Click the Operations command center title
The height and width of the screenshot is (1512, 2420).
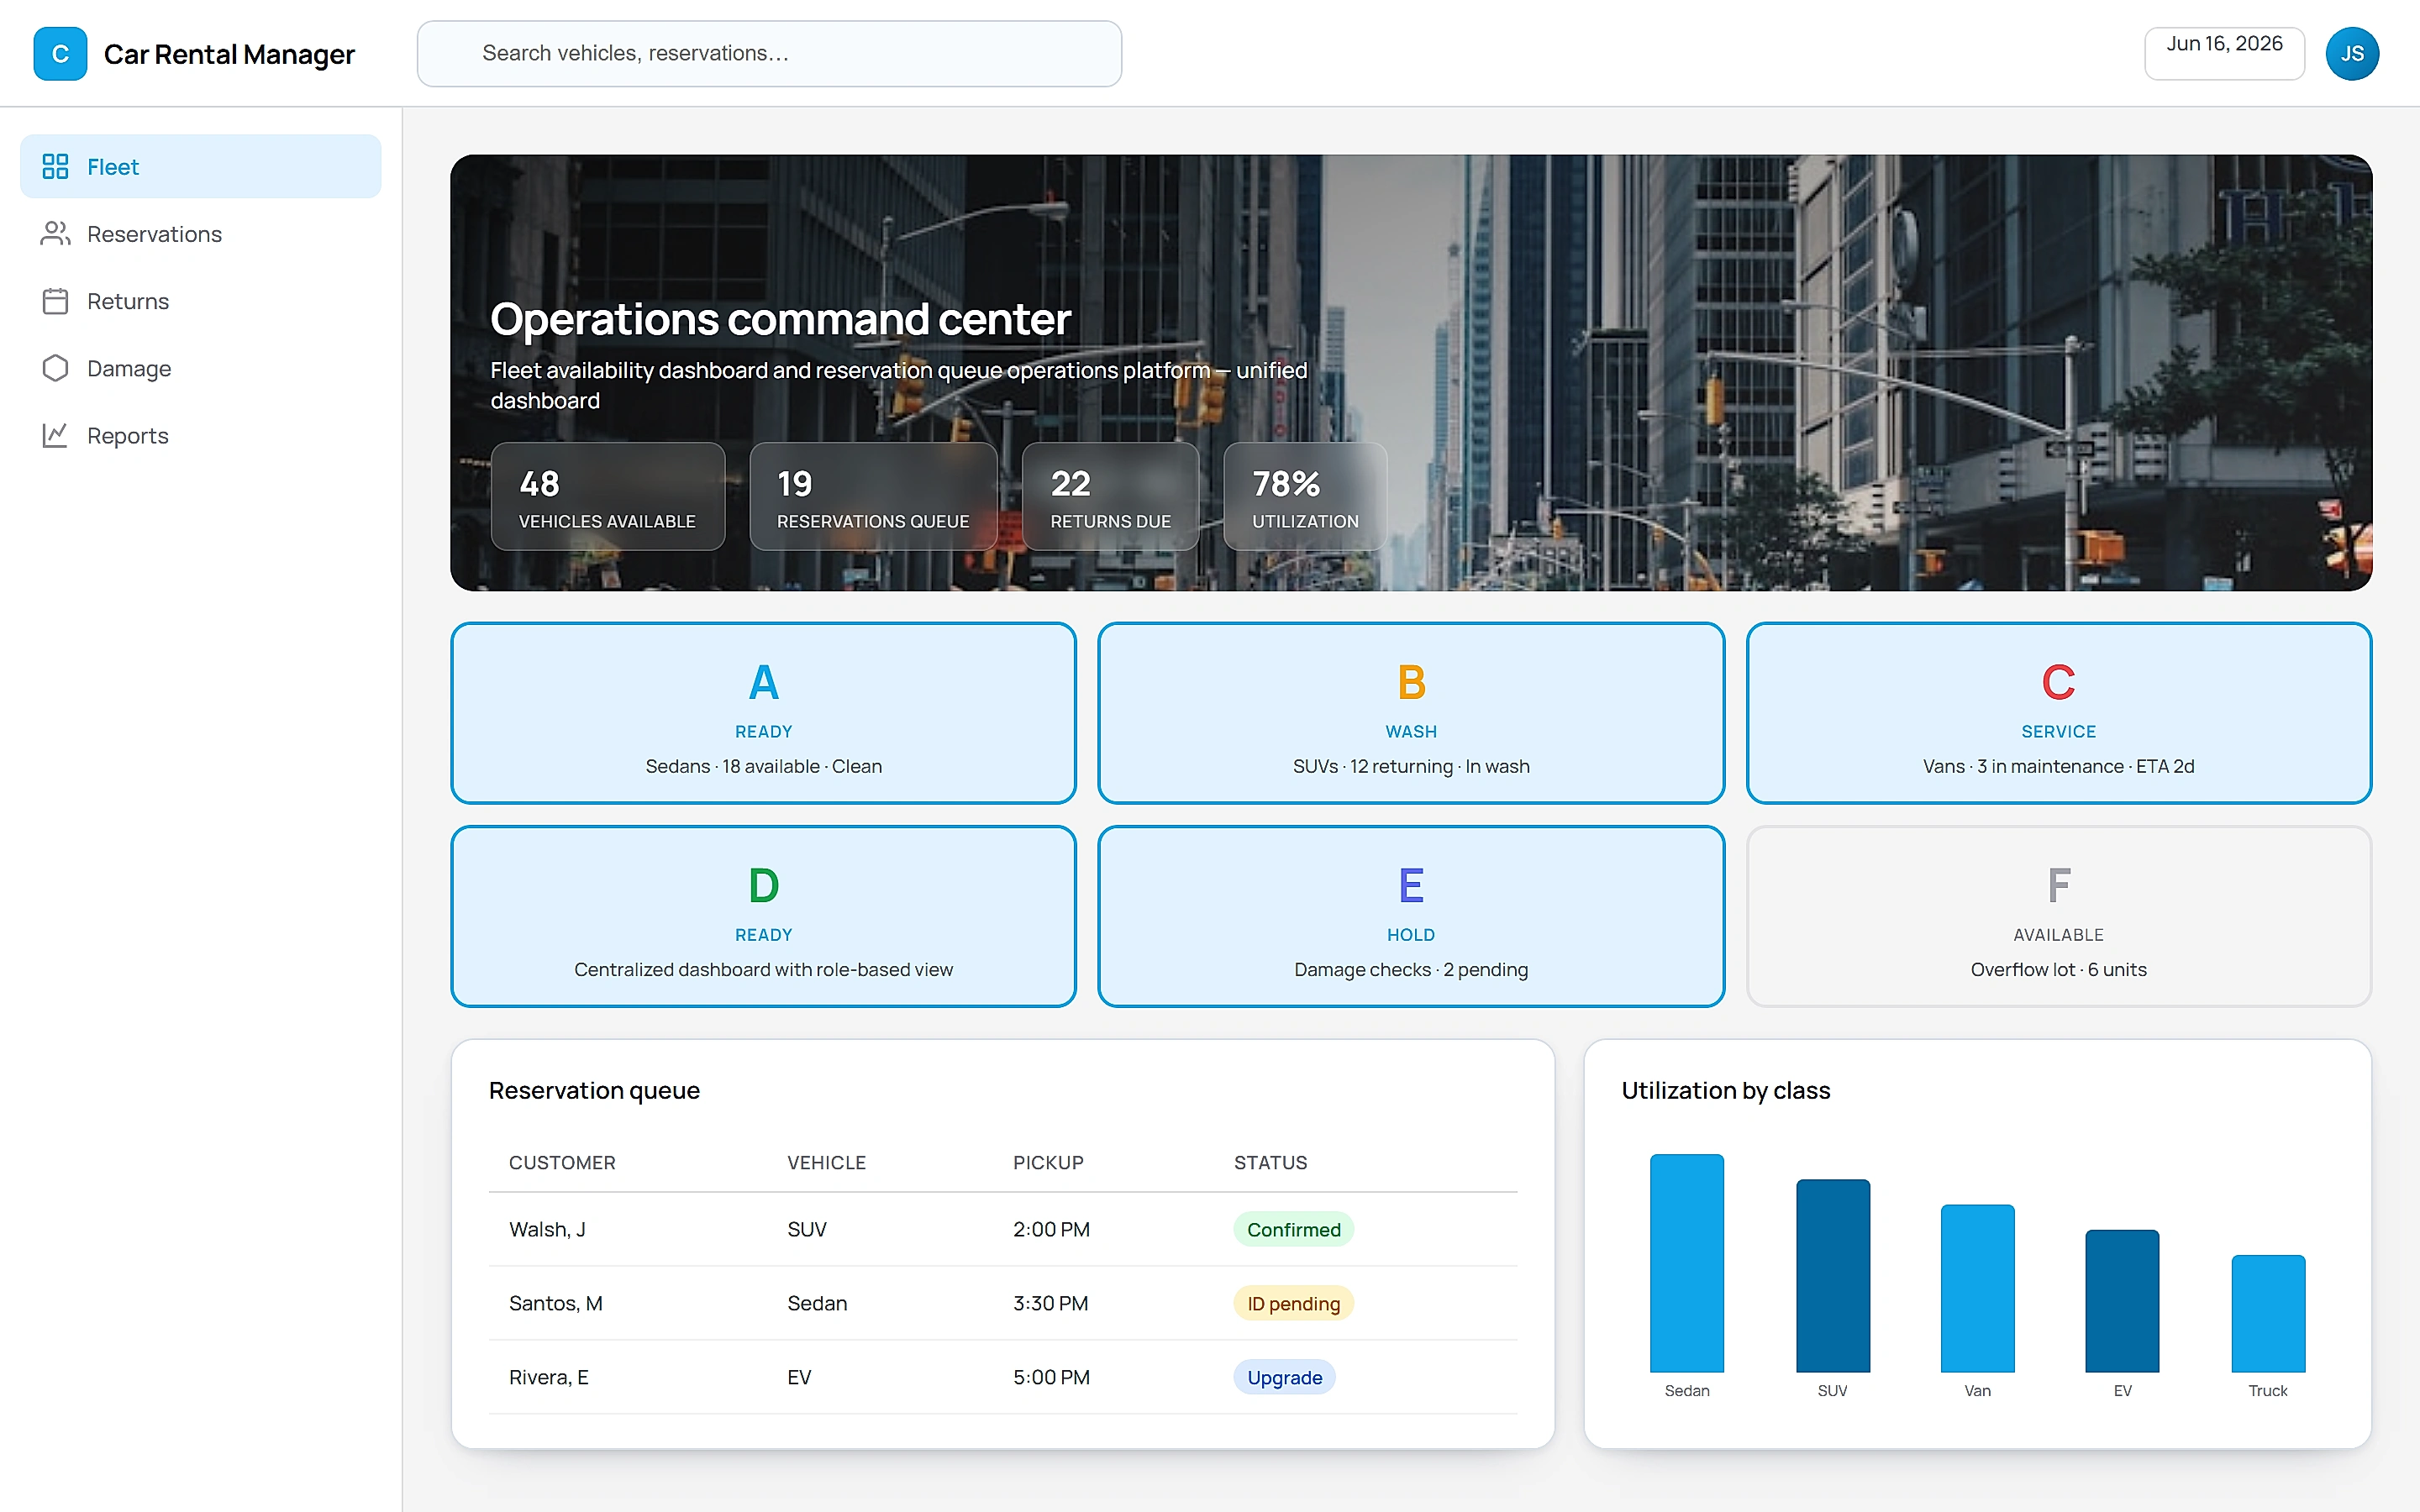pos(780,319)
